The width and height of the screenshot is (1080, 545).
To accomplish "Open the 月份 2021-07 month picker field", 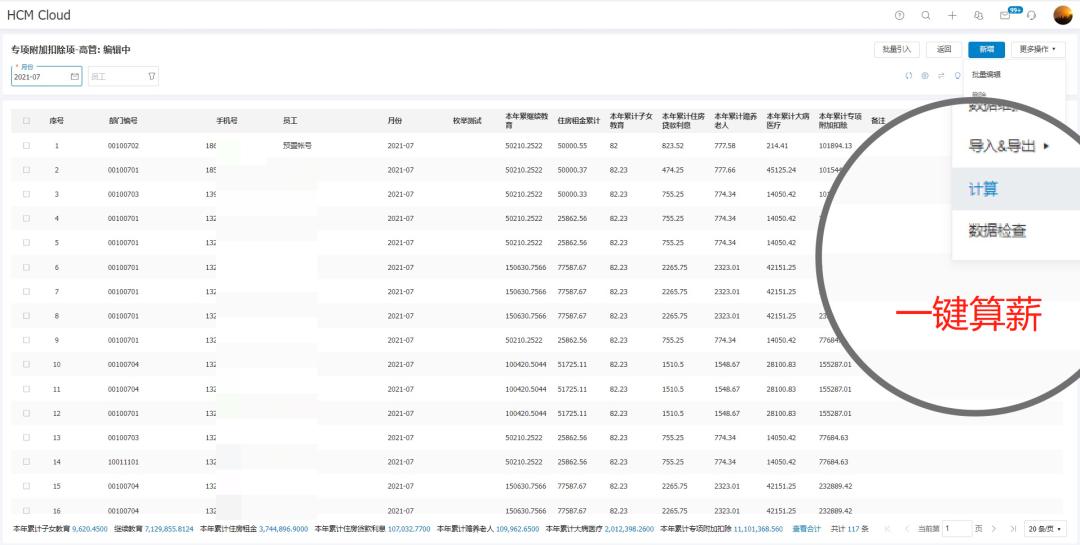I will (46, 76).
